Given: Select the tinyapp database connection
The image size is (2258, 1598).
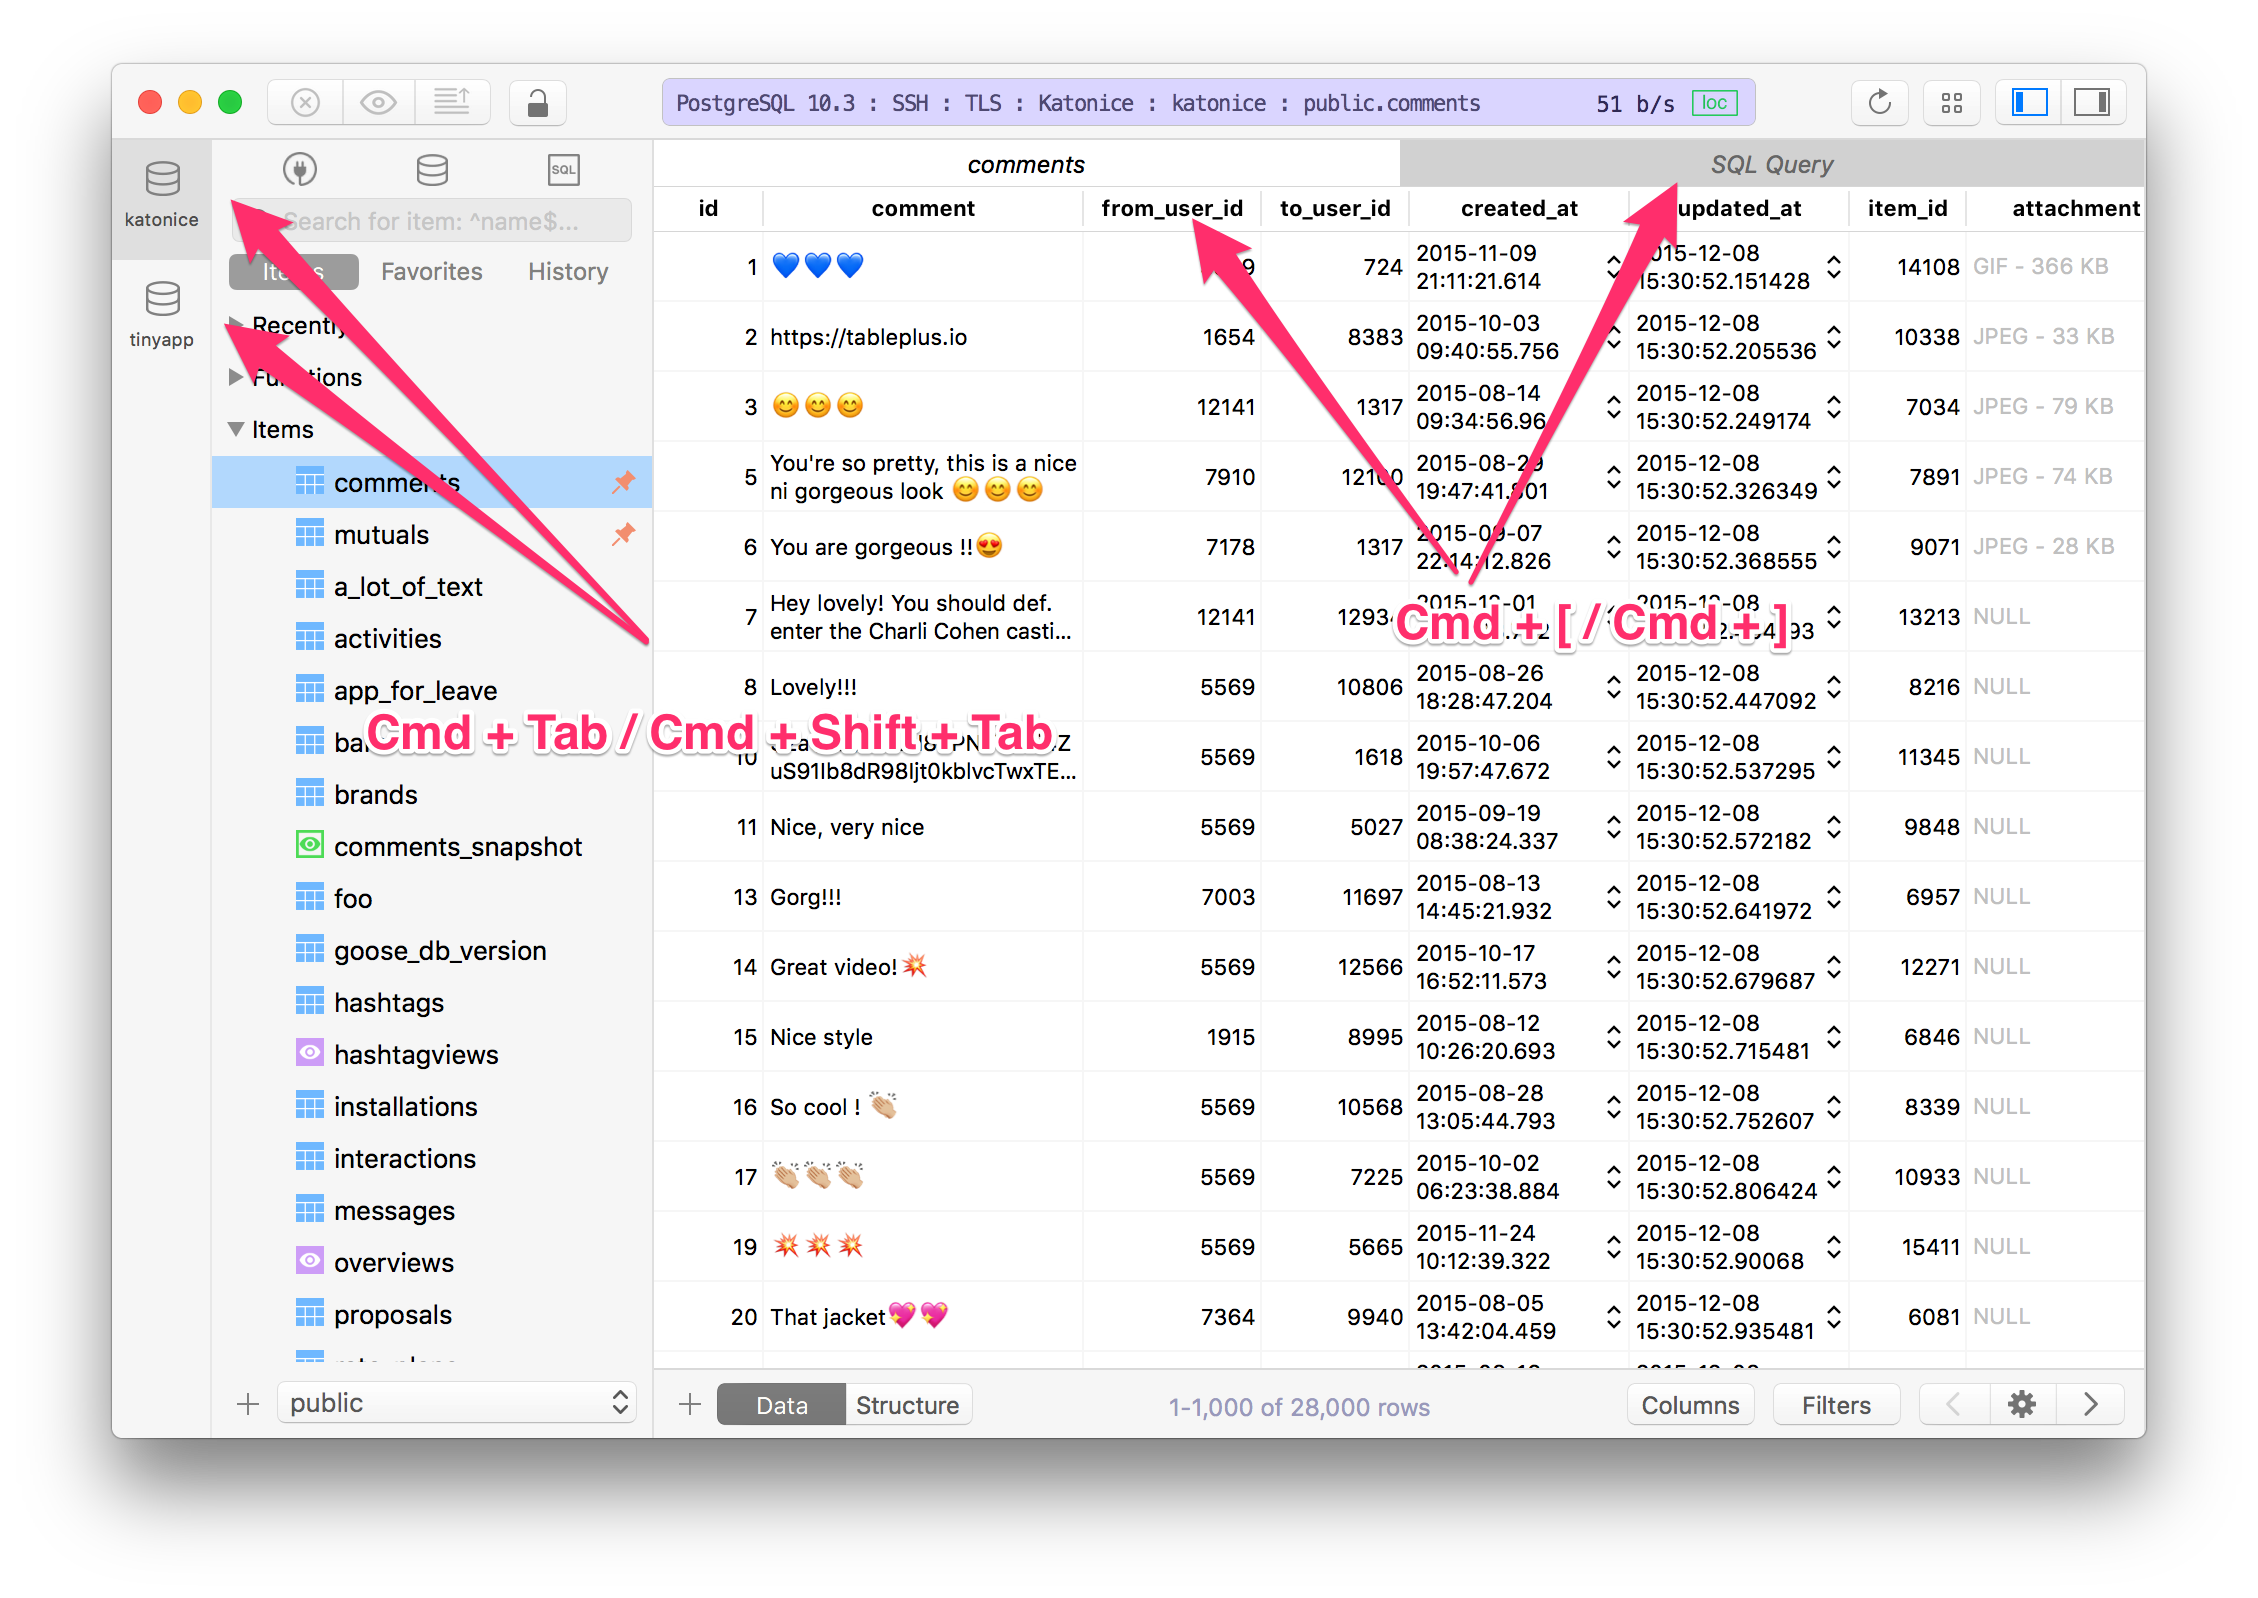Looking at the screenshot, I should coord(162,310).
